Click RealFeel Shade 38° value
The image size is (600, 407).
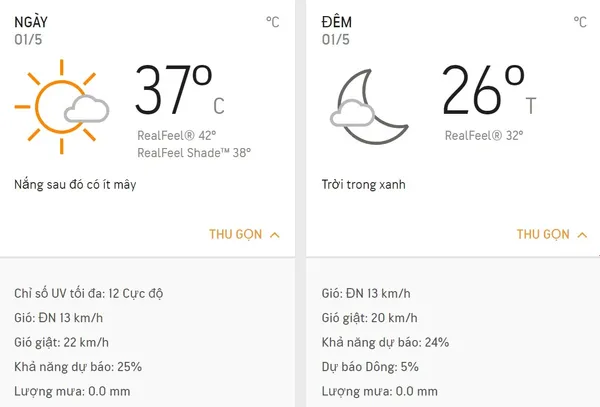coord(194,153)
